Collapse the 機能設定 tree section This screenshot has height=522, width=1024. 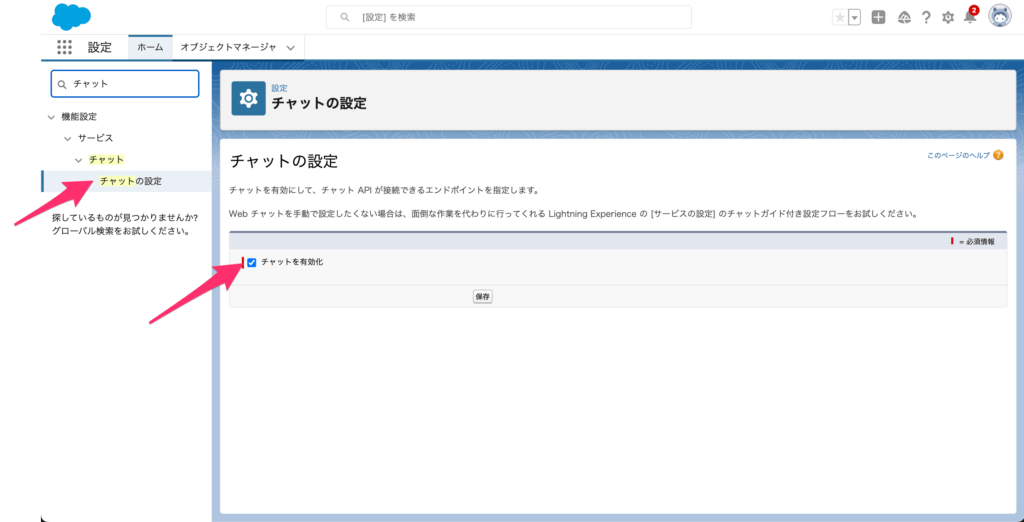pos(51,117)
